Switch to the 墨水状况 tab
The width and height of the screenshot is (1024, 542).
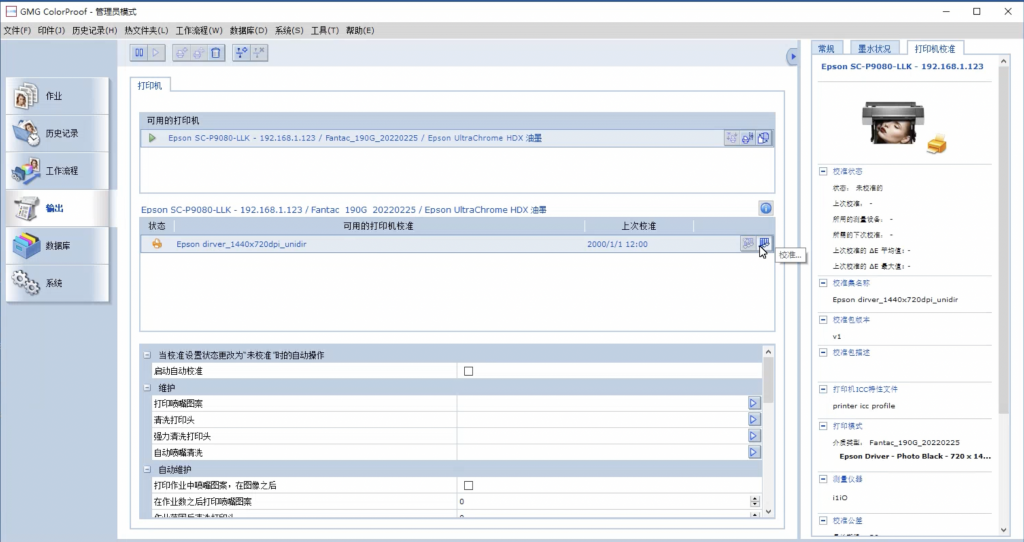[874, 48]
